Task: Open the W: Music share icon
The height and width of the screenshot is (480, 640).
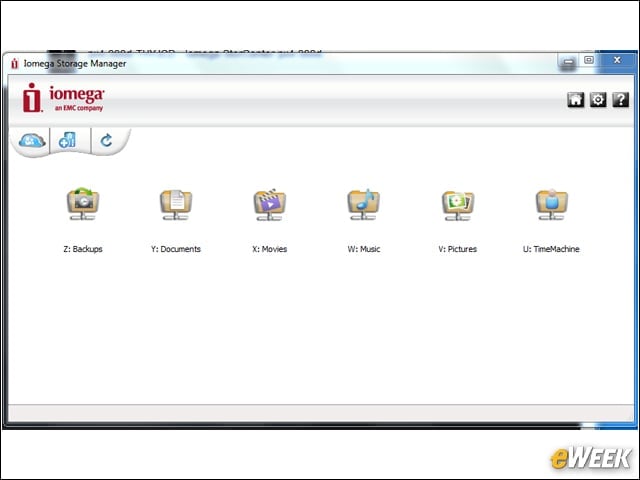Action: point(363,204)
